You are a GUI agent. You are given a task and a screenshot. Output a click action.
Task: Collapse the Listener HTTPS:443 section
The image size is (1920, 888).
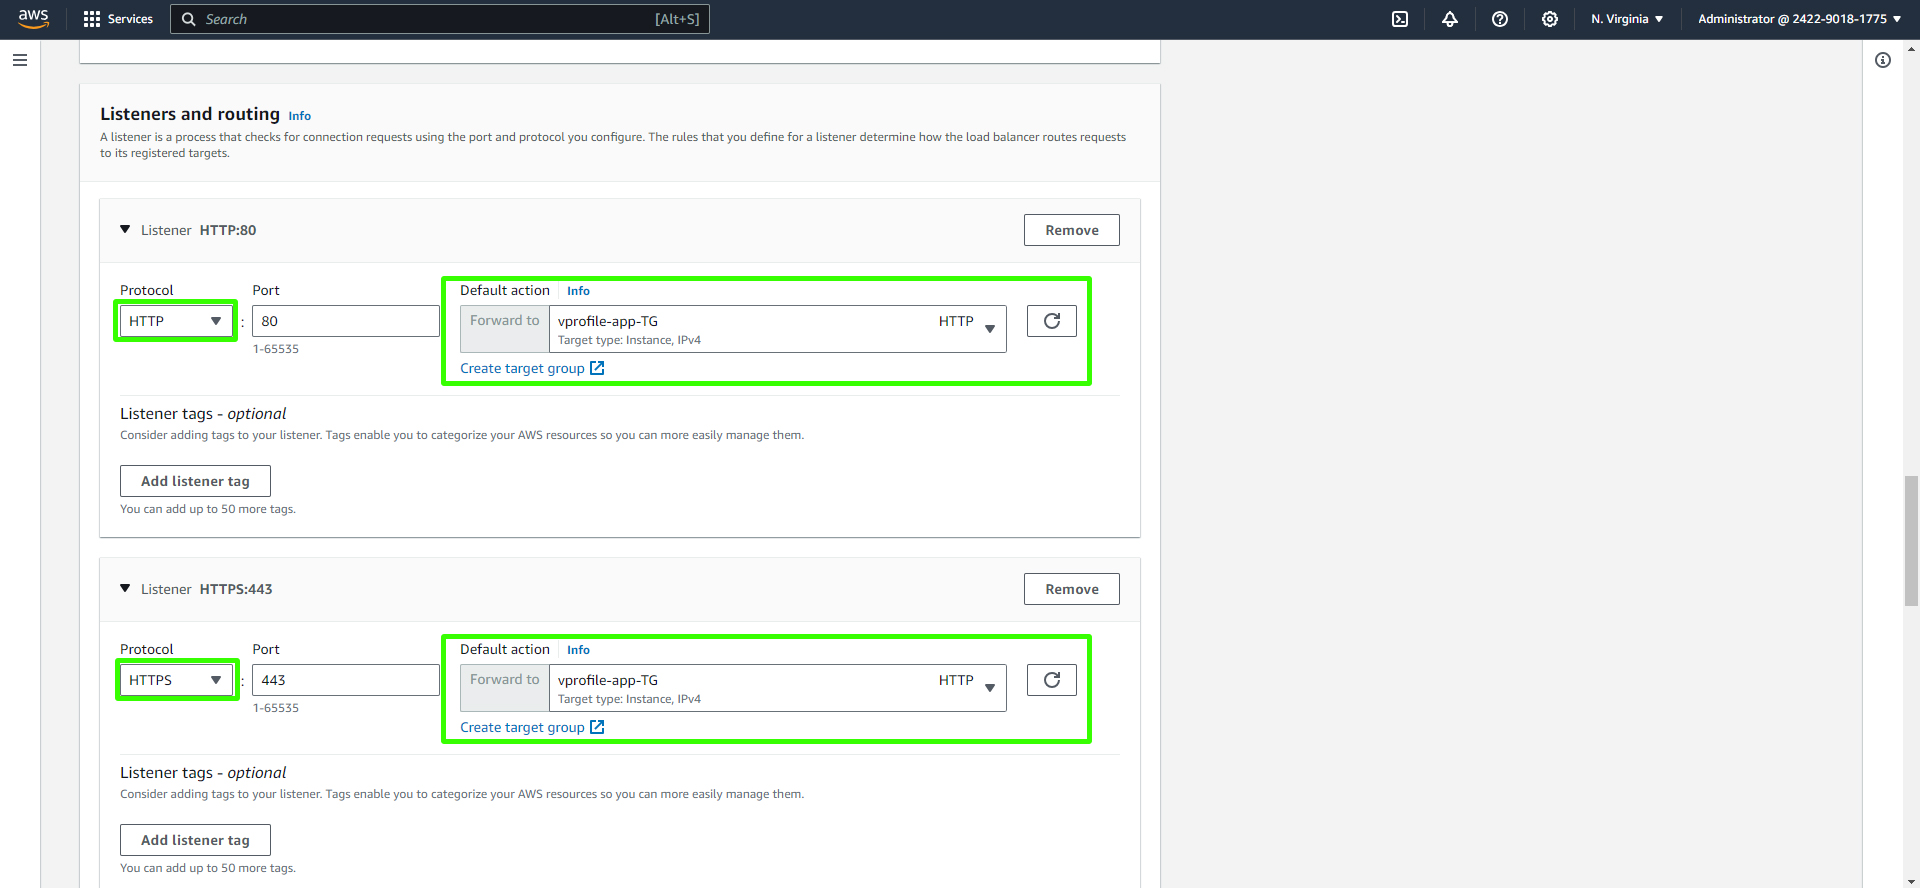tap(125, 588)
